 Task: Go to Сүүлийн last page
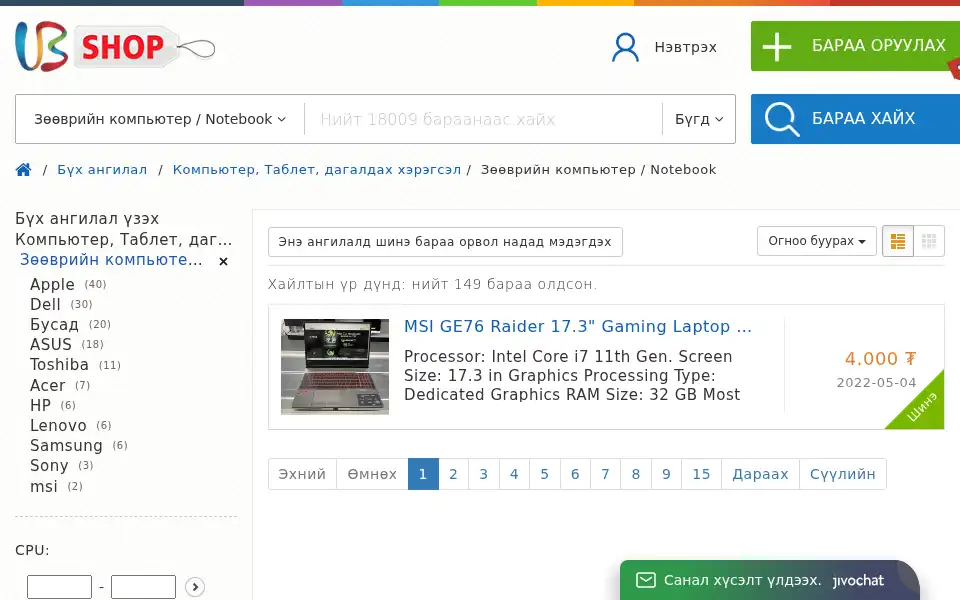pos(842,474)
